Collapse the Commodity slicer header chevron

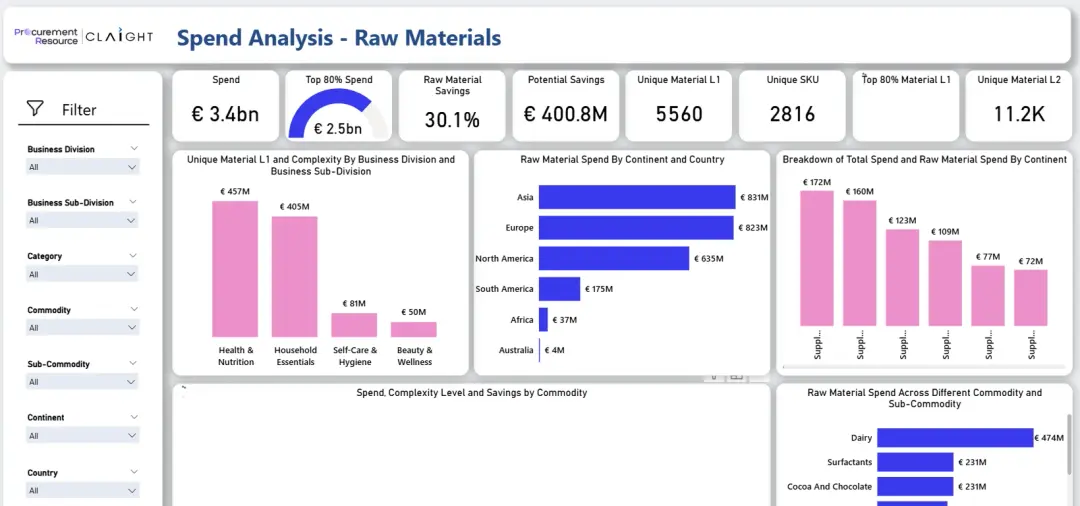[134, 309]
